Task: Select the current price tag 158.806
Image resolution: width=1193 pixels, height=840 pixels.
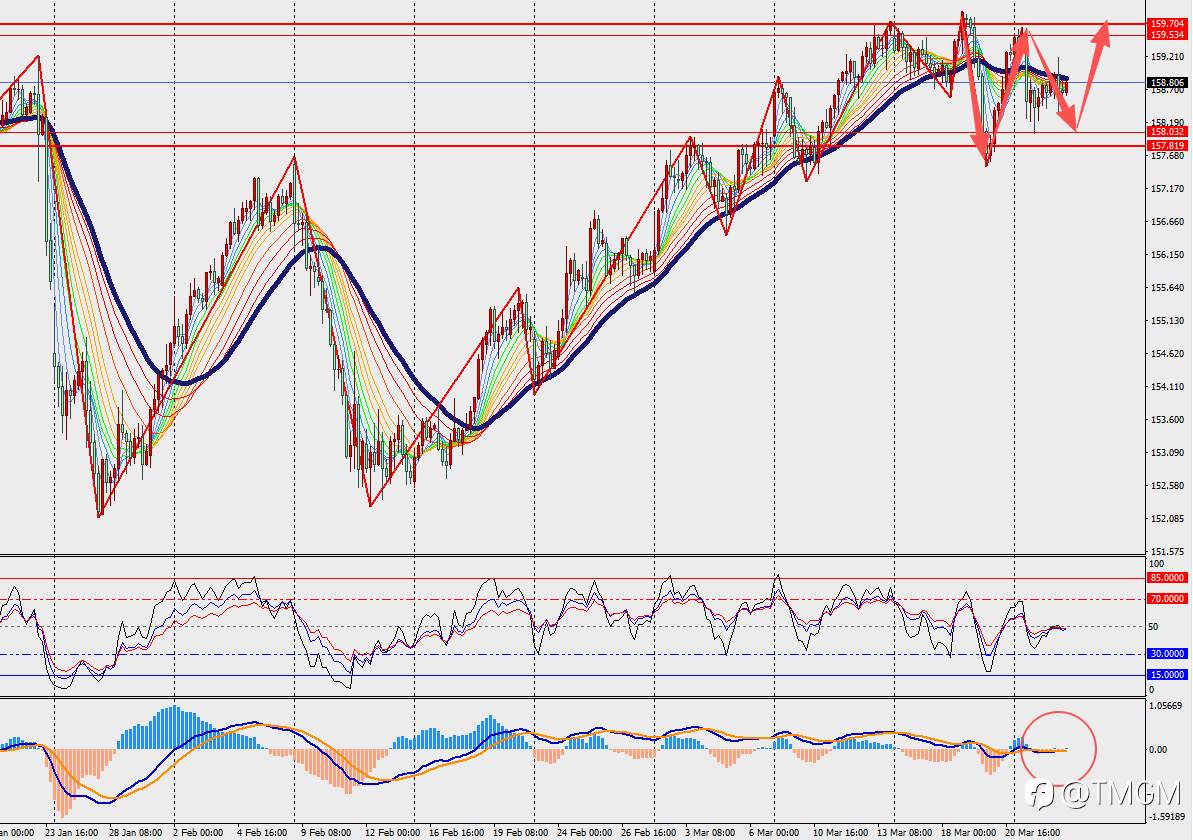Action: (x=1167, y=82)
